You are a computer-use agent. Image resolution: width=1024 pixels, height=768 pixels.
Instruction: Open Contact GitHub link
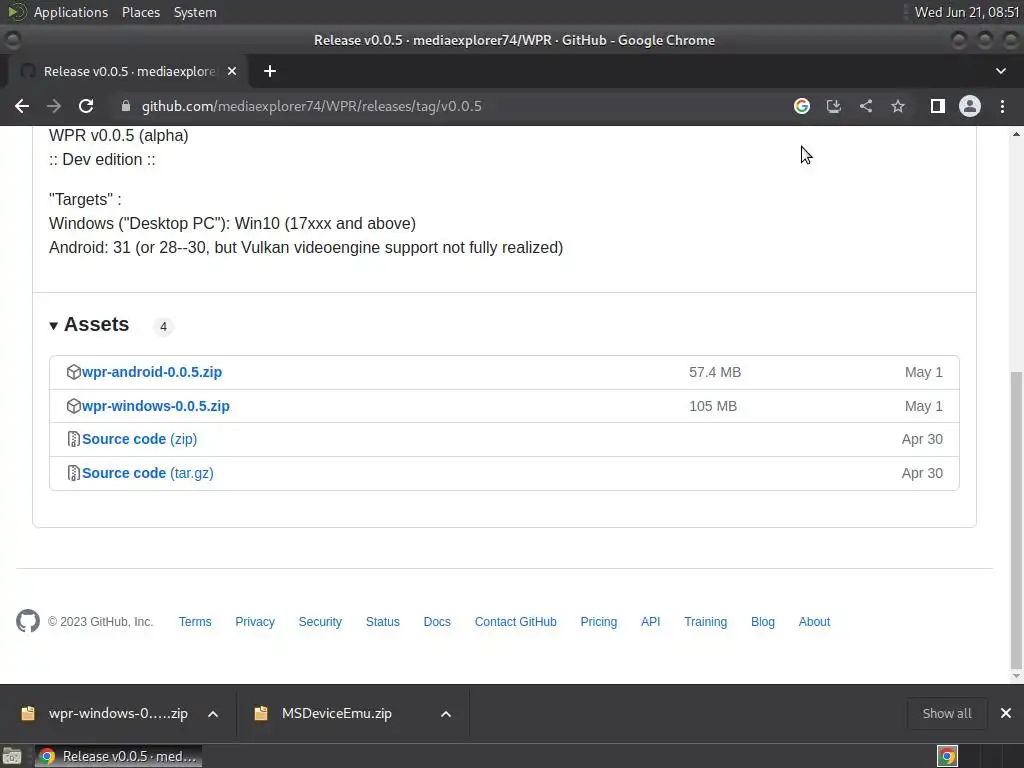click(x=515, y=622)
